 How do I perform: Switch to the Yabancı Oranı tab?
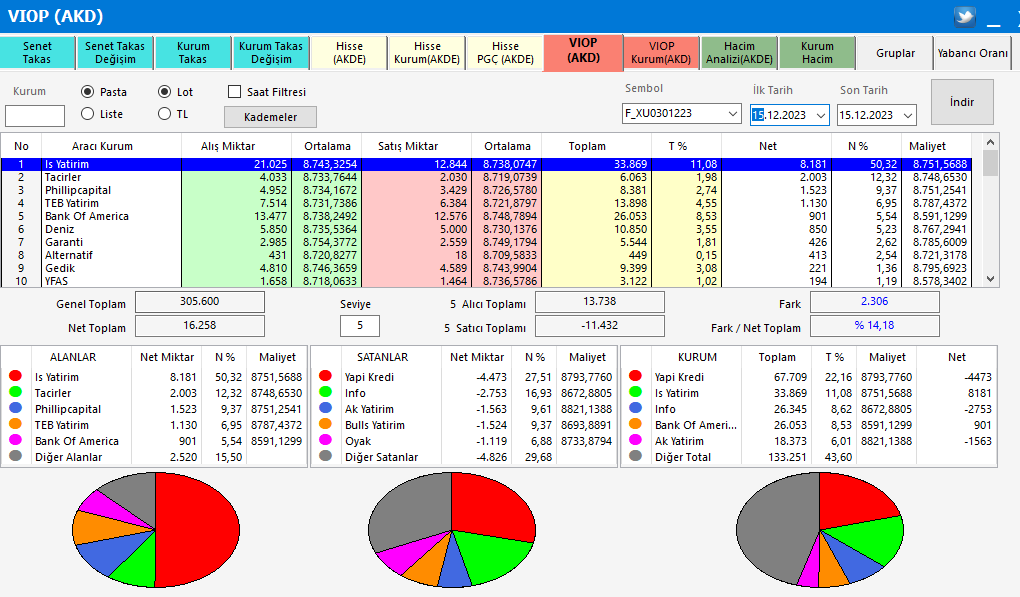click(x=973, y=53)
